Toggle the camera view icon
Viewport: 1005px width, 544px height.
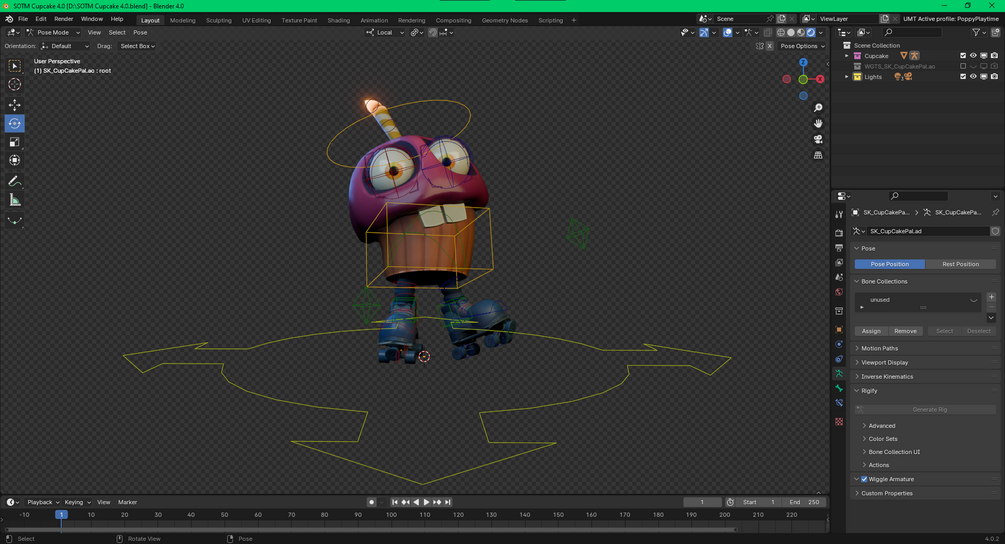pos(818,139)
